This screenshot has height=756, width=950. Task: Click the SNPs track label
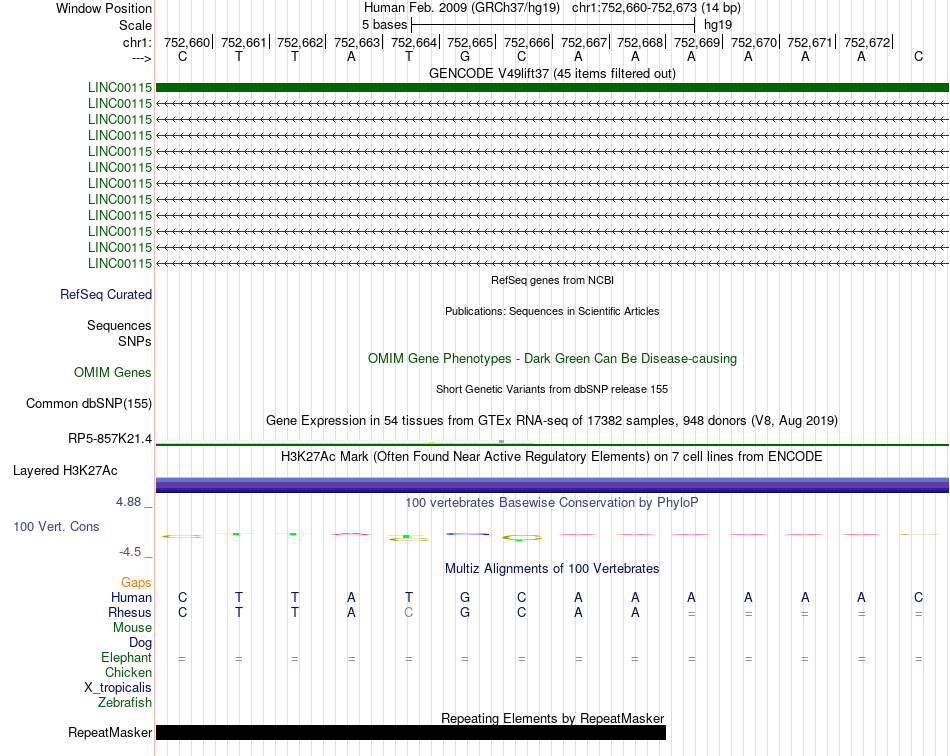[135, 341]
